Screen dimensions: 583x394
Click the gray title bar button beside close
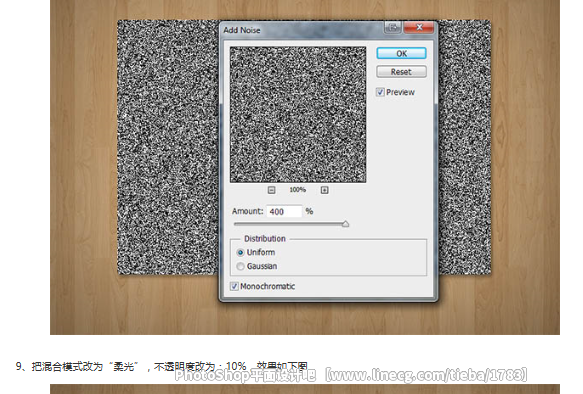(x=393, y=28)
